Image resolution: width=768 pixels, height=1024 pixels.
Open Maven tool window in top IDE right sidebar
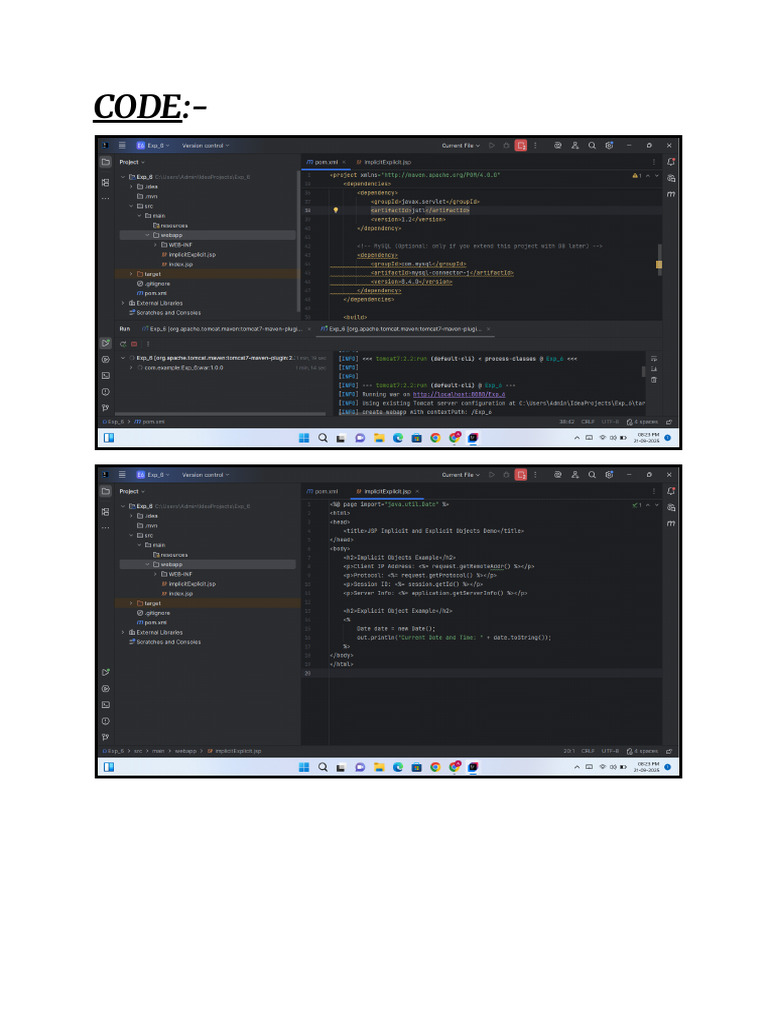coord(671,194)
